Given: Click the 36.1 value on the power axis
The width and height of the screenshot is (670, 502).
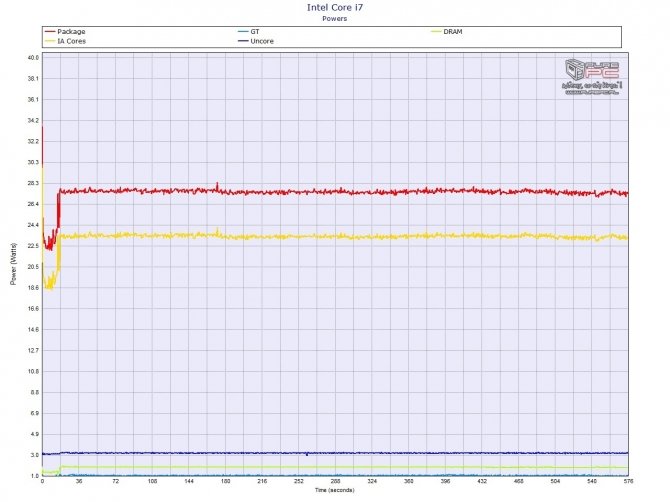Looking at the screenshot, I should pos(33,100).
